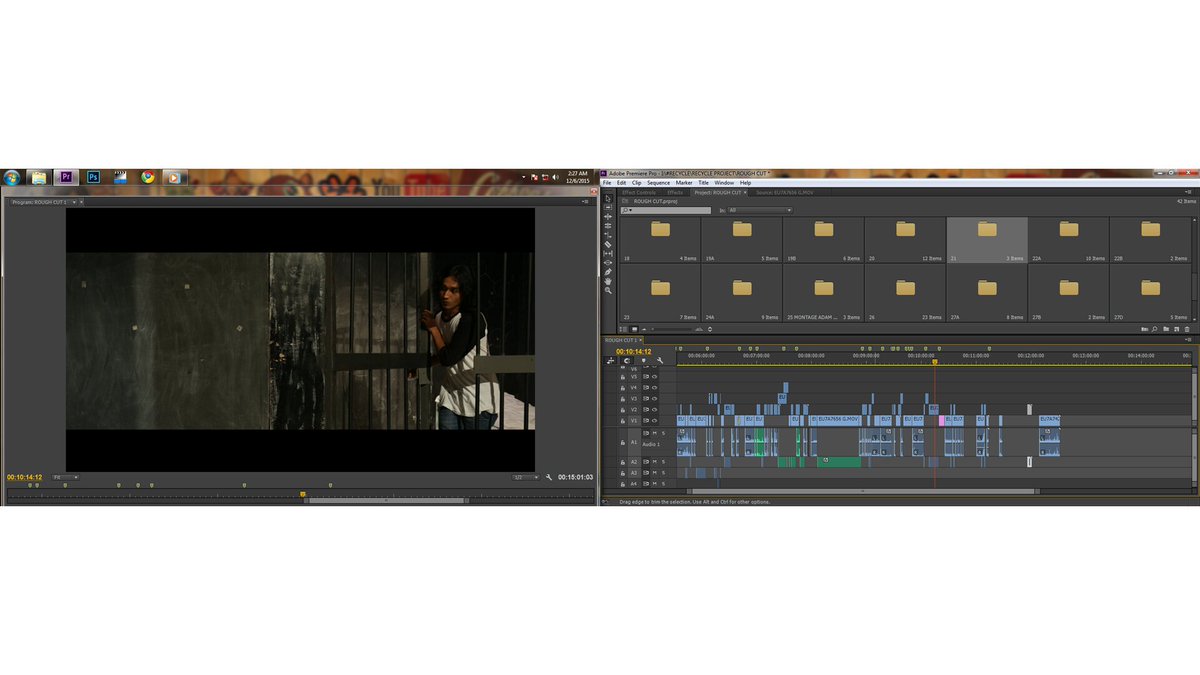Image resolution: width=1200 pixels, height=675 pixels.
Task: Click timeline horizontal zoom scroll bar
Action: (863, 491)
